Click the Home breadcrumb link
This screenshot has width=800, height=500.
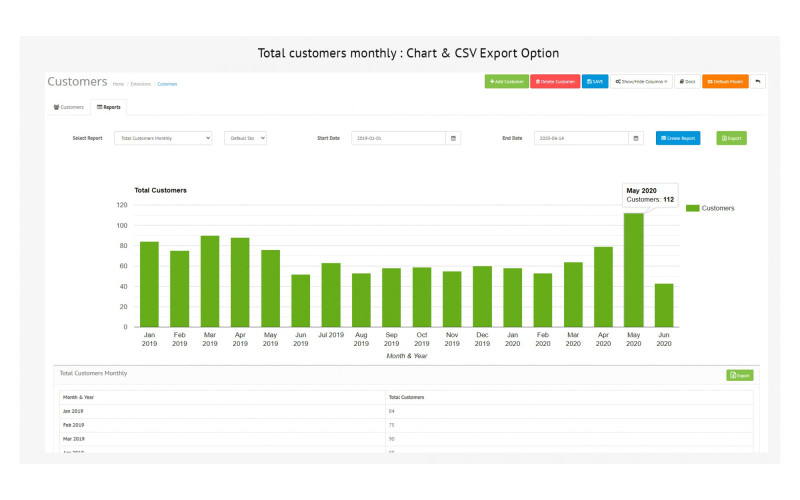pyautogui.click(x=118, y=84)
